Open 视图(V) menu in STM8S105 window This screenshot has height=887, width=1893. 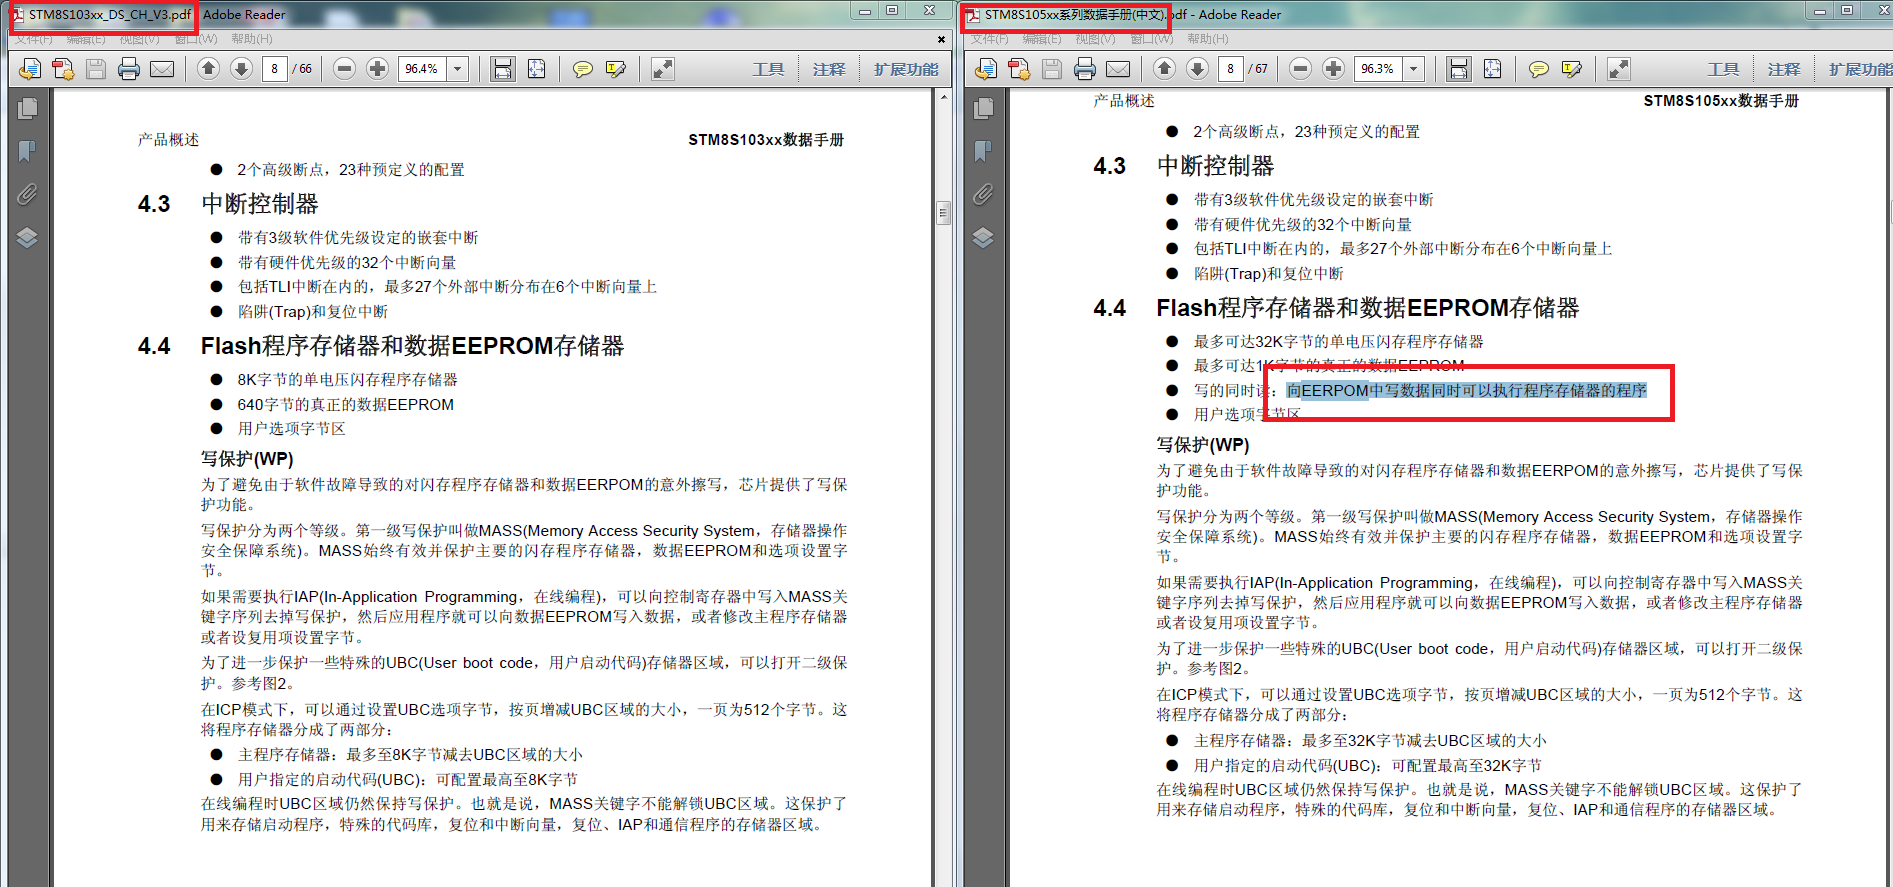[1095, 39]
